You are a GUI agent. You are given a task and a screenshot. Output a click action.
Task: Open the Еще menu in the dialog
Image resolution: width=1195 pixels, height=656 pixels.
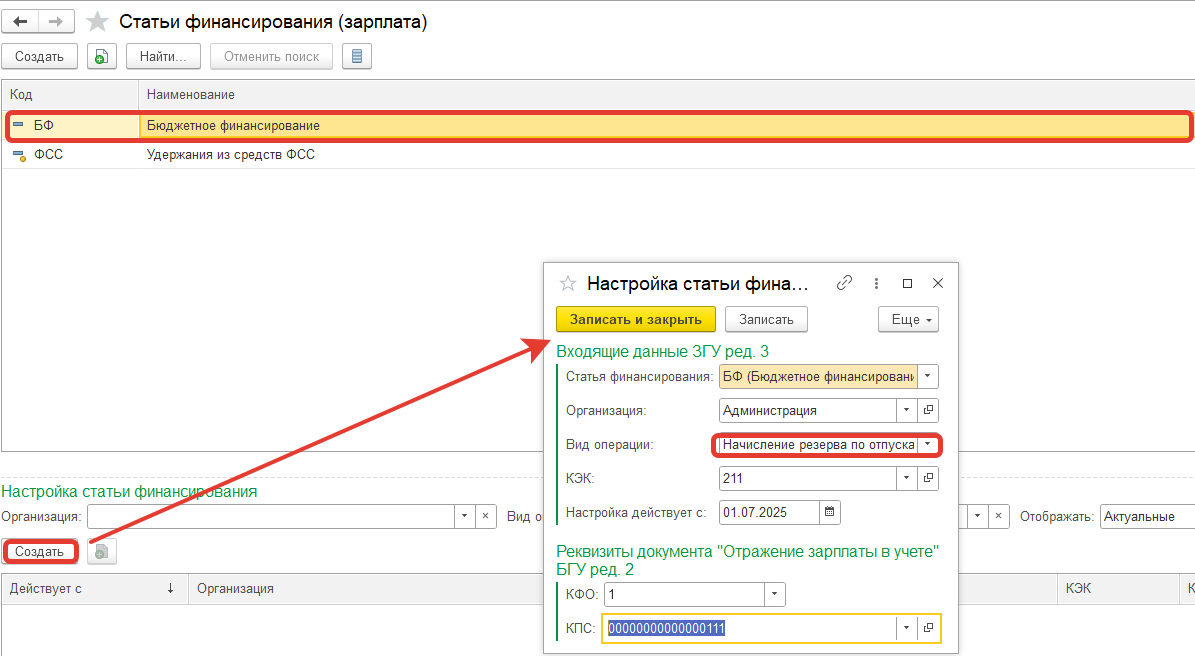908,319
